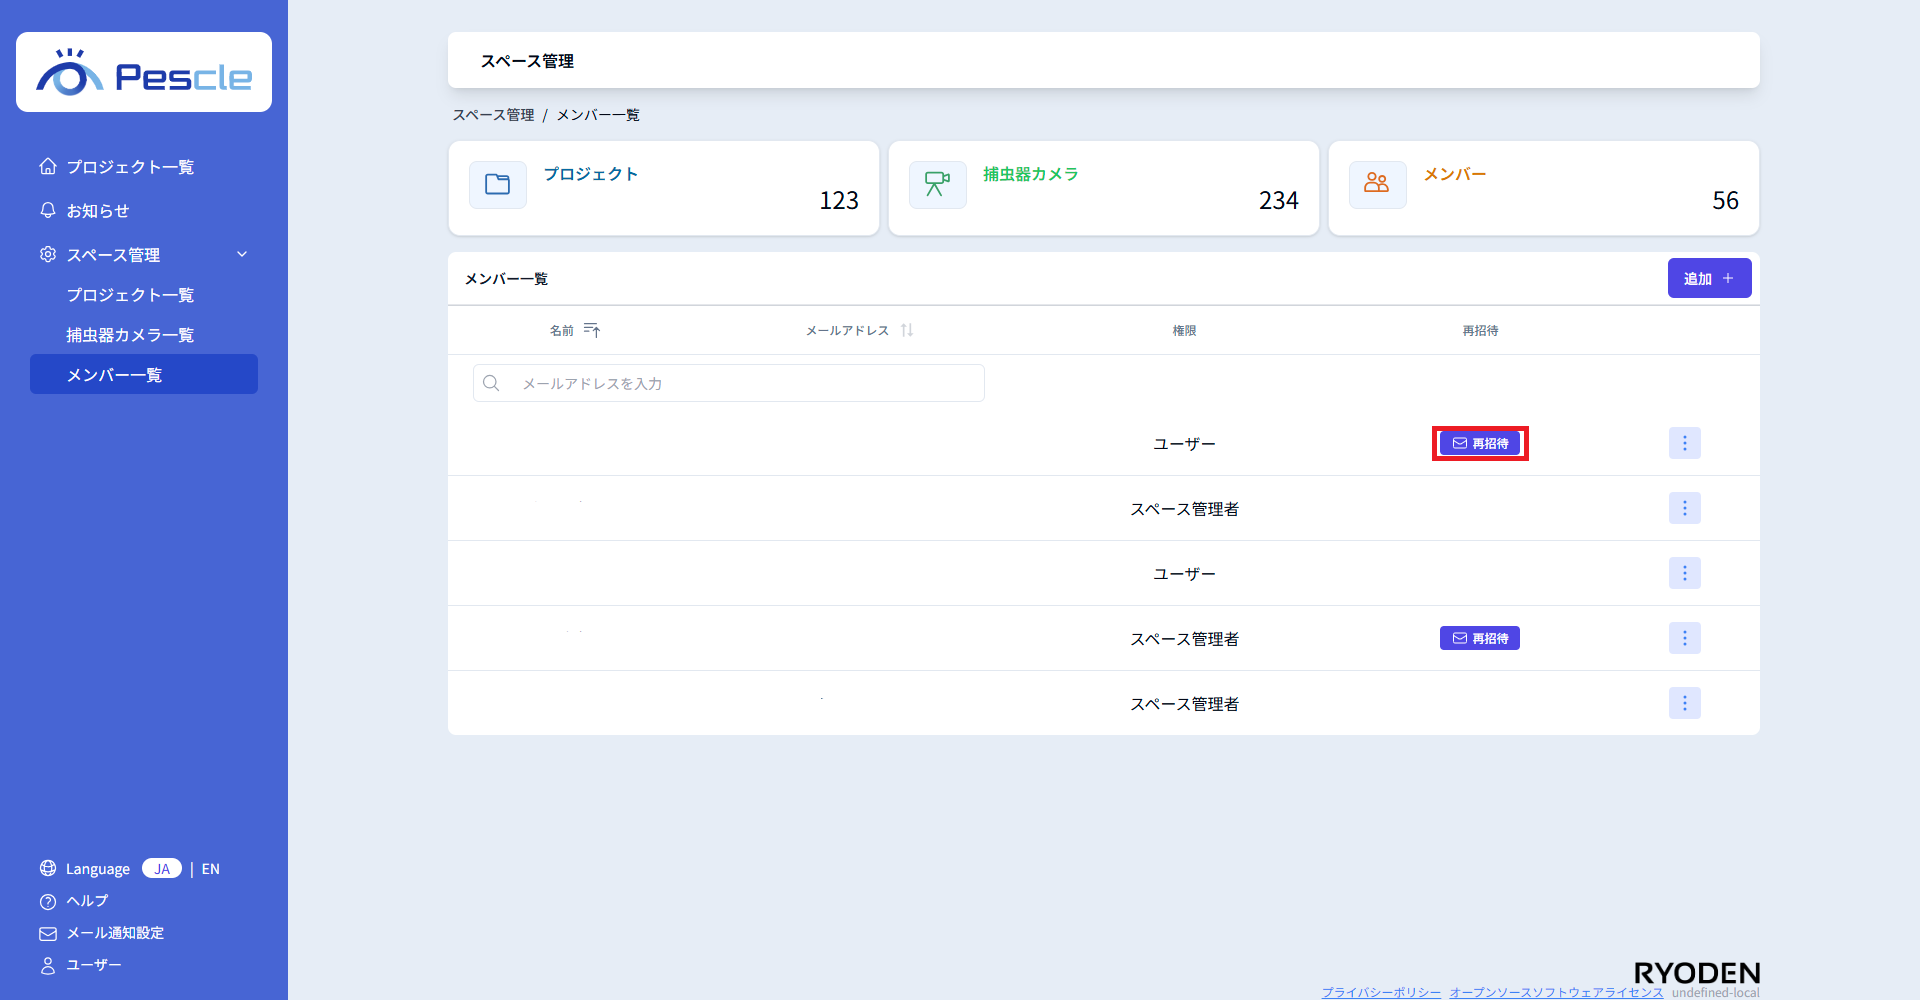Click the 名前 column header text

562,330
